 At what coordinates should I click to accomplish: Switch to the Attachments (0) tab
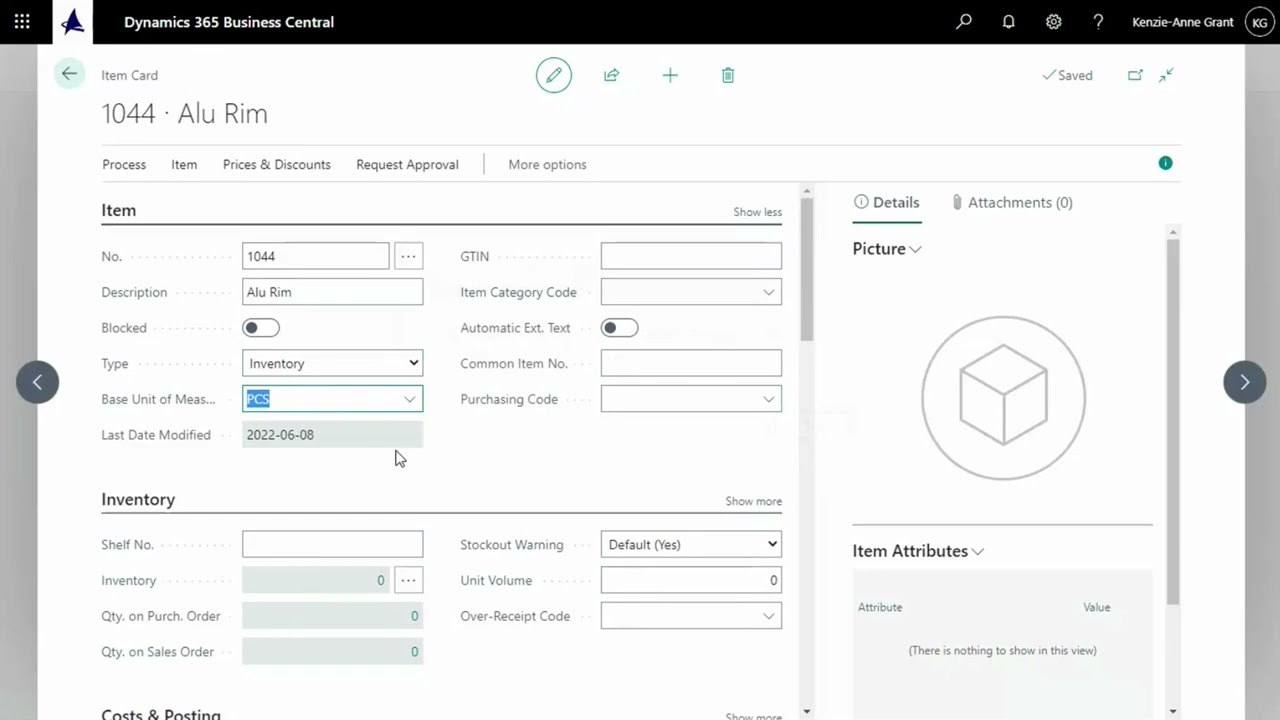[1011, 202]
